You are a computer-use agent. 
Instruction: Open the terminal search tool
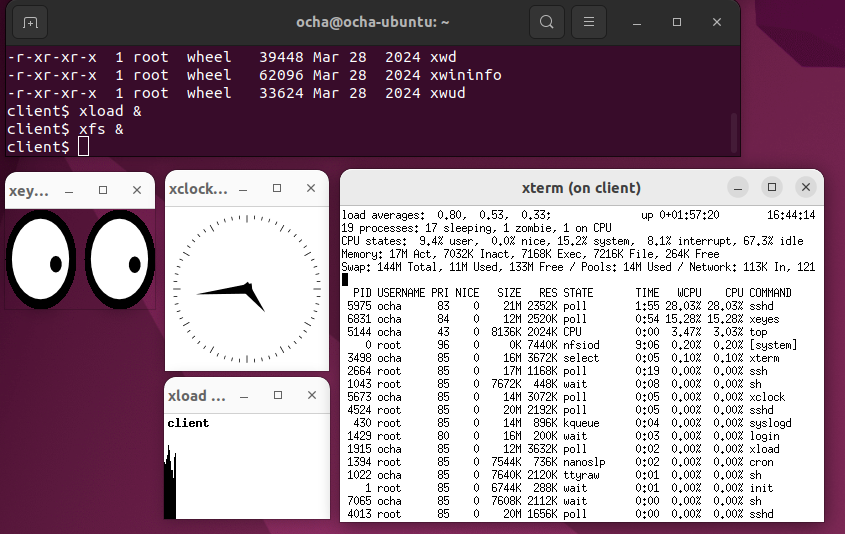(546, 22)
